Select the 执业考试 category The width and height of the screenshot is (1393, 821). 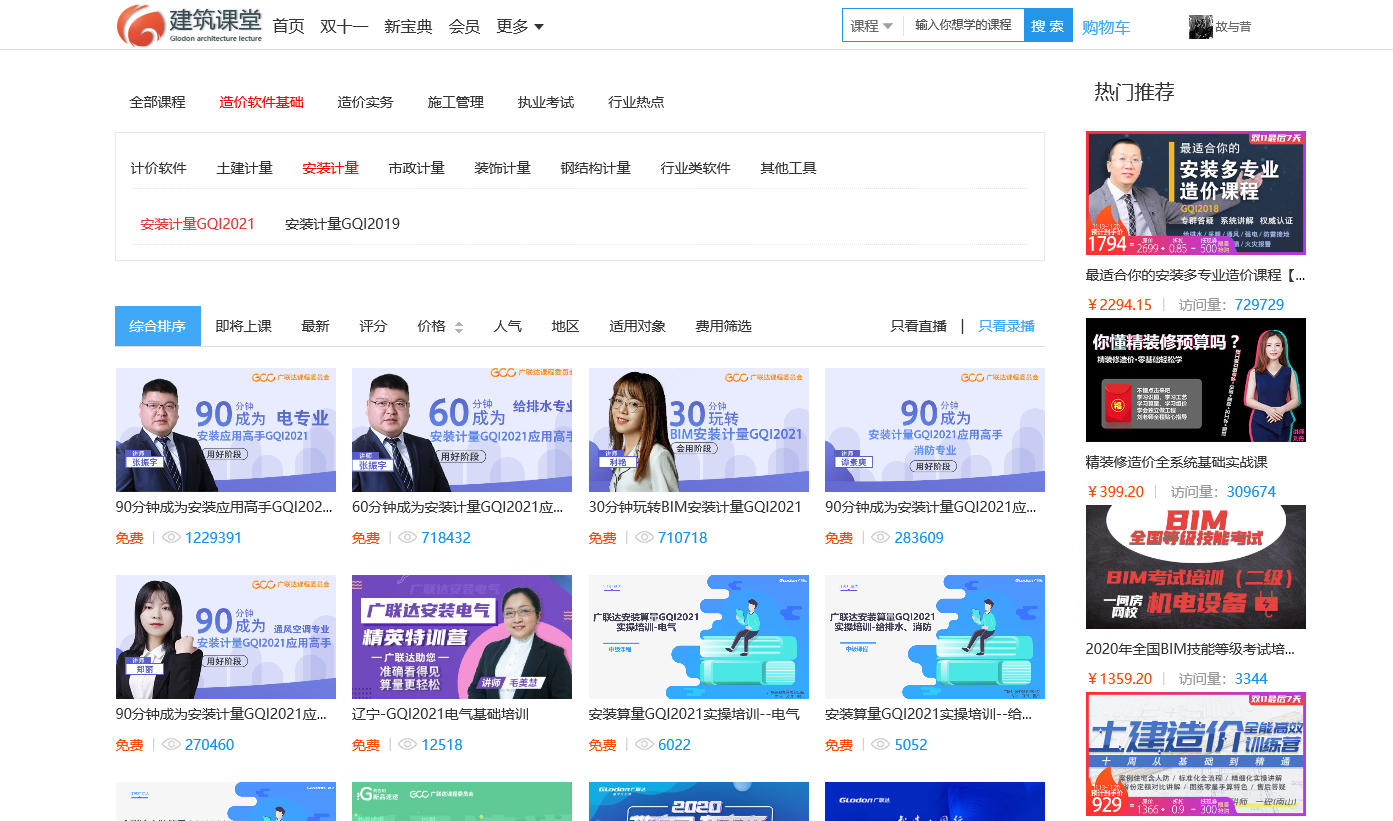tap(545, 102)
